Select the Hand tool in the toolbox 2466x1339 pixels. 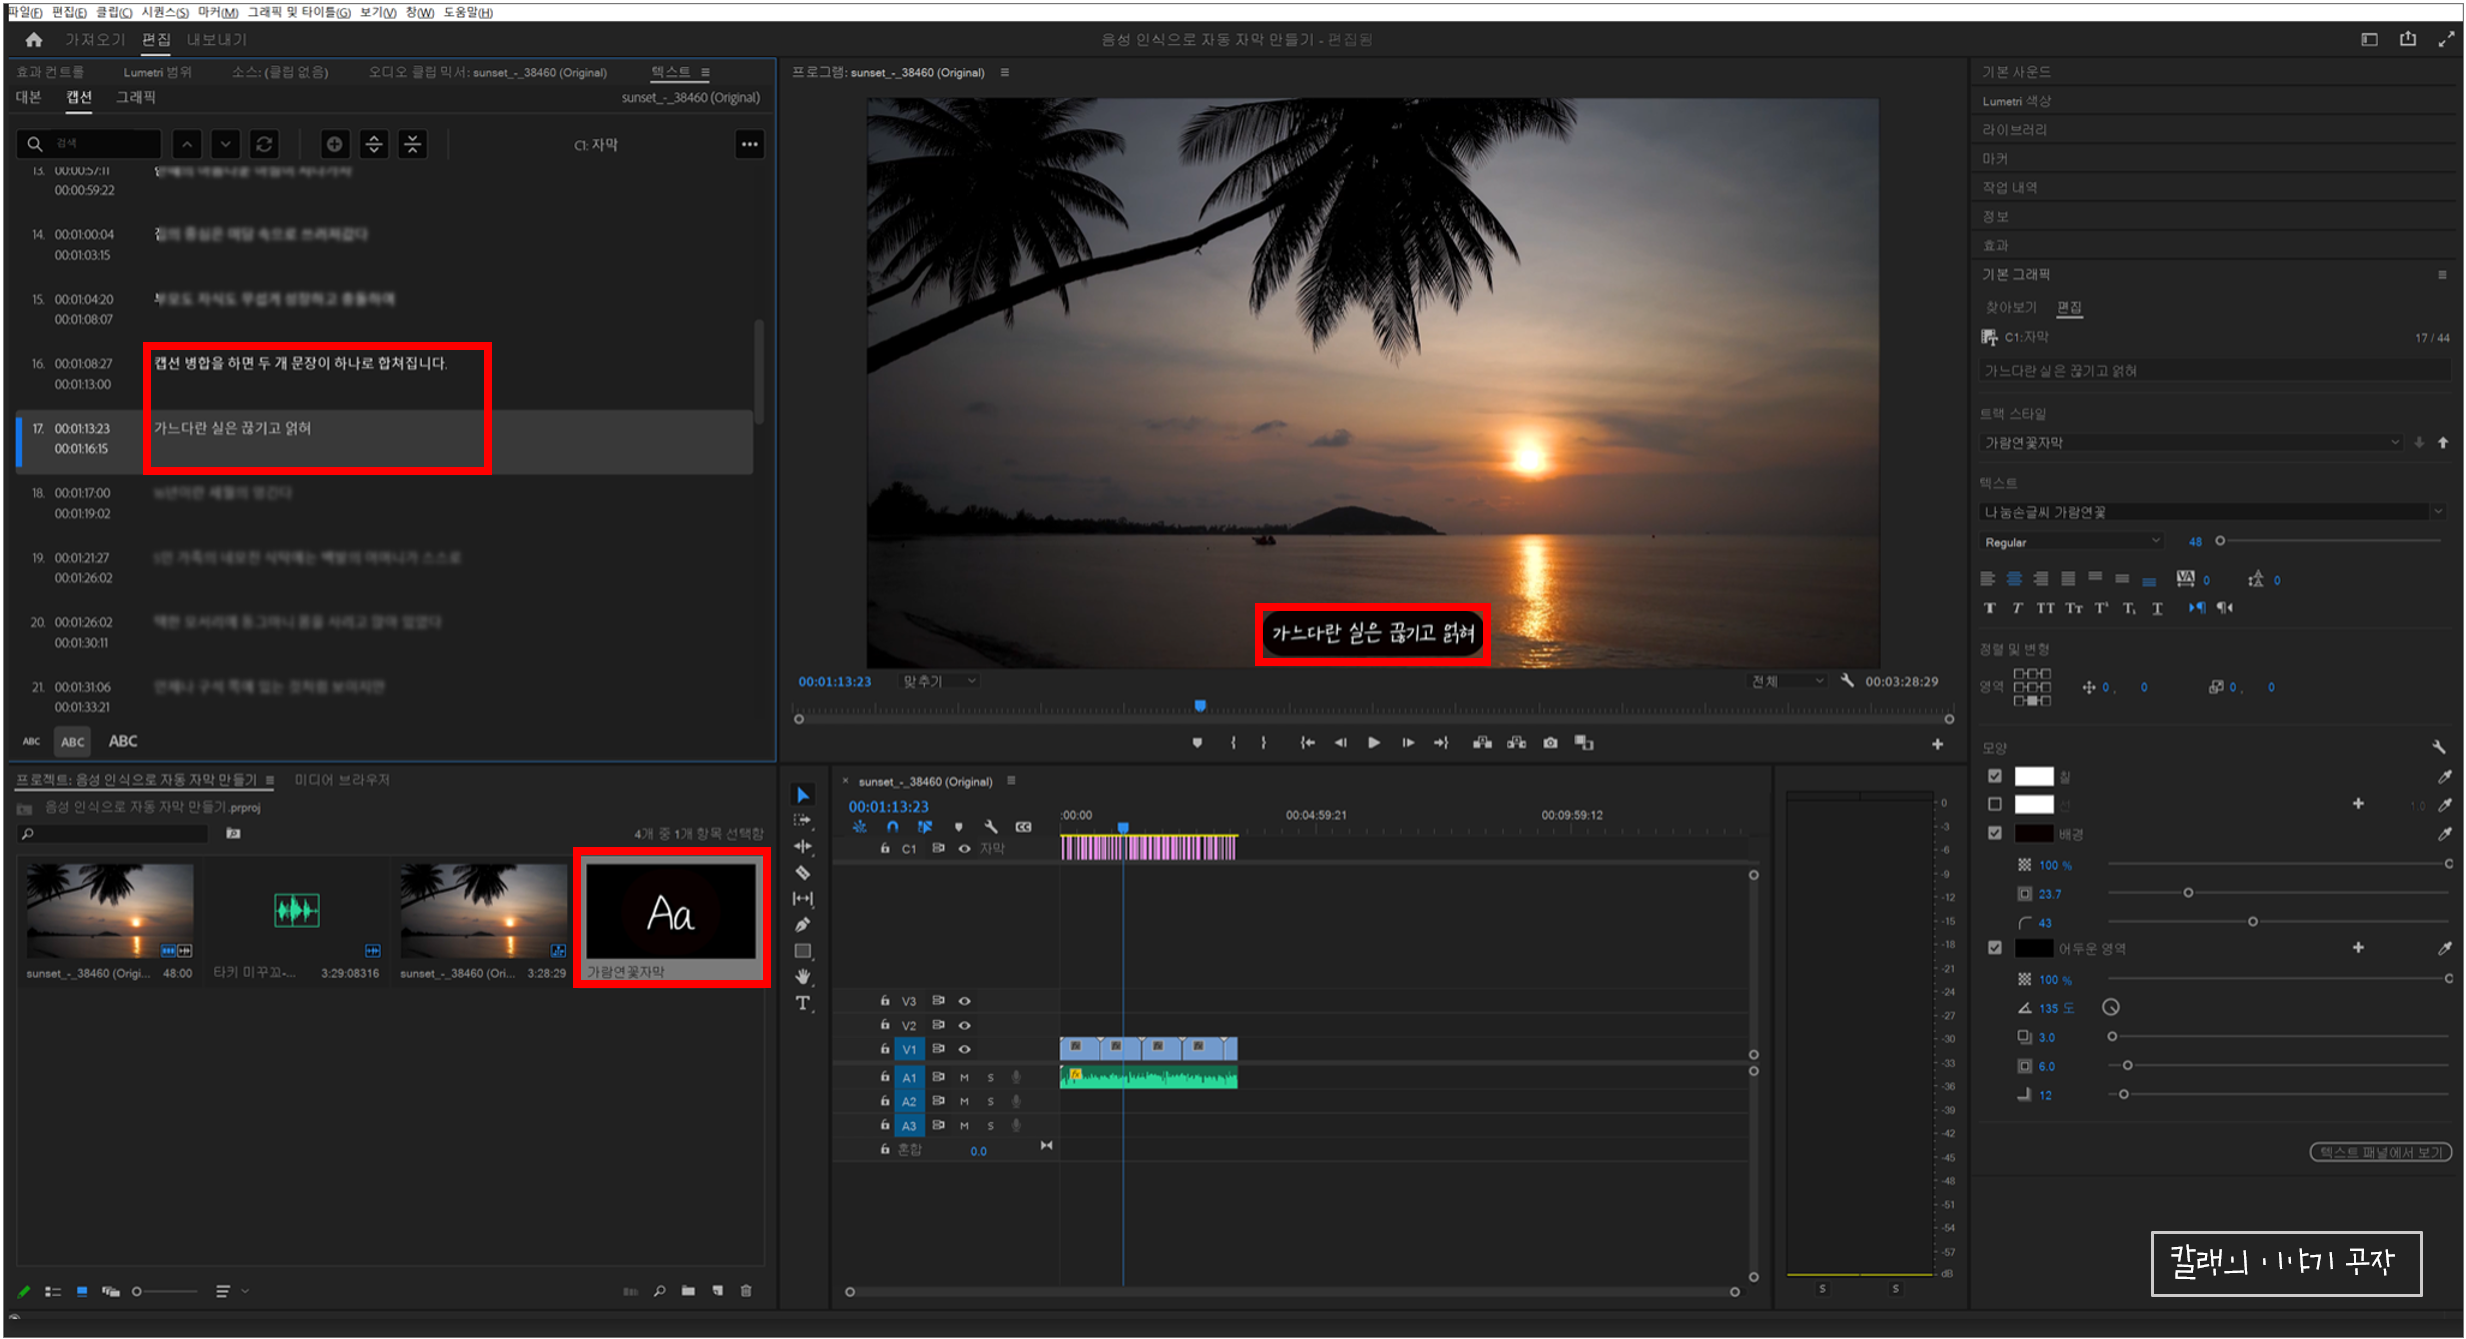pyautogui.click(x=802, y=977)
